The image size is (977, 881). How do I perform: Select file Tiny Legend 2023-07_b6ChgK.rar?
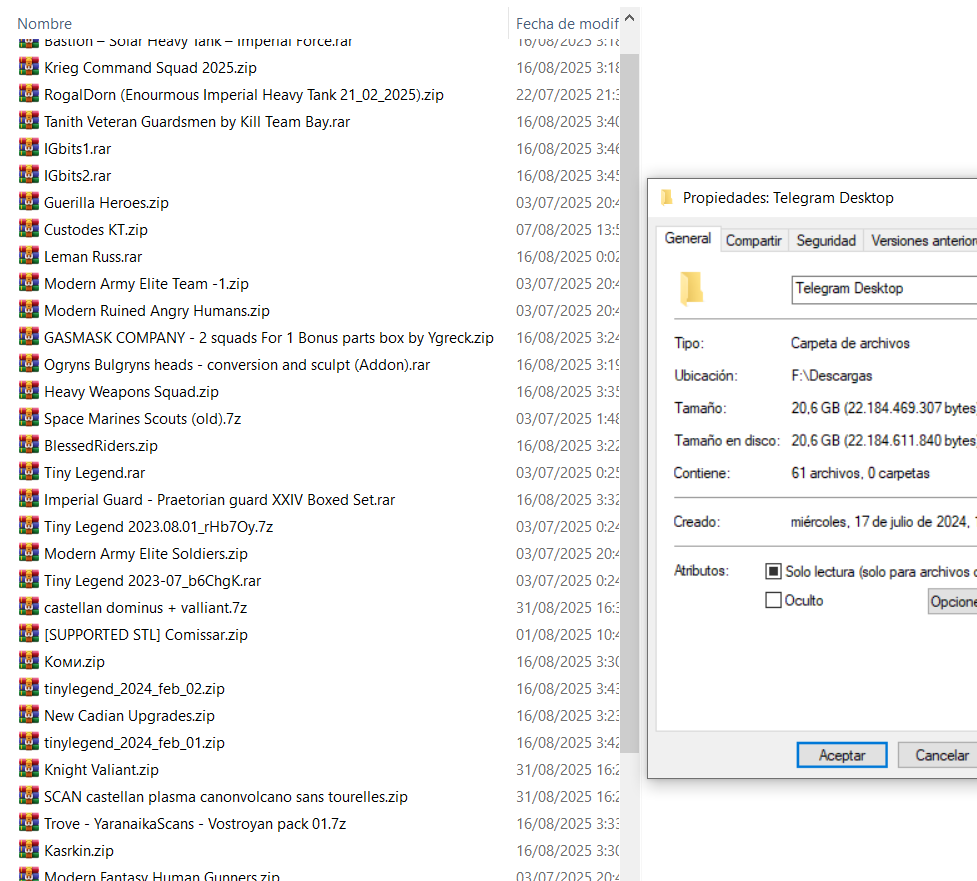tap(152, 581)
